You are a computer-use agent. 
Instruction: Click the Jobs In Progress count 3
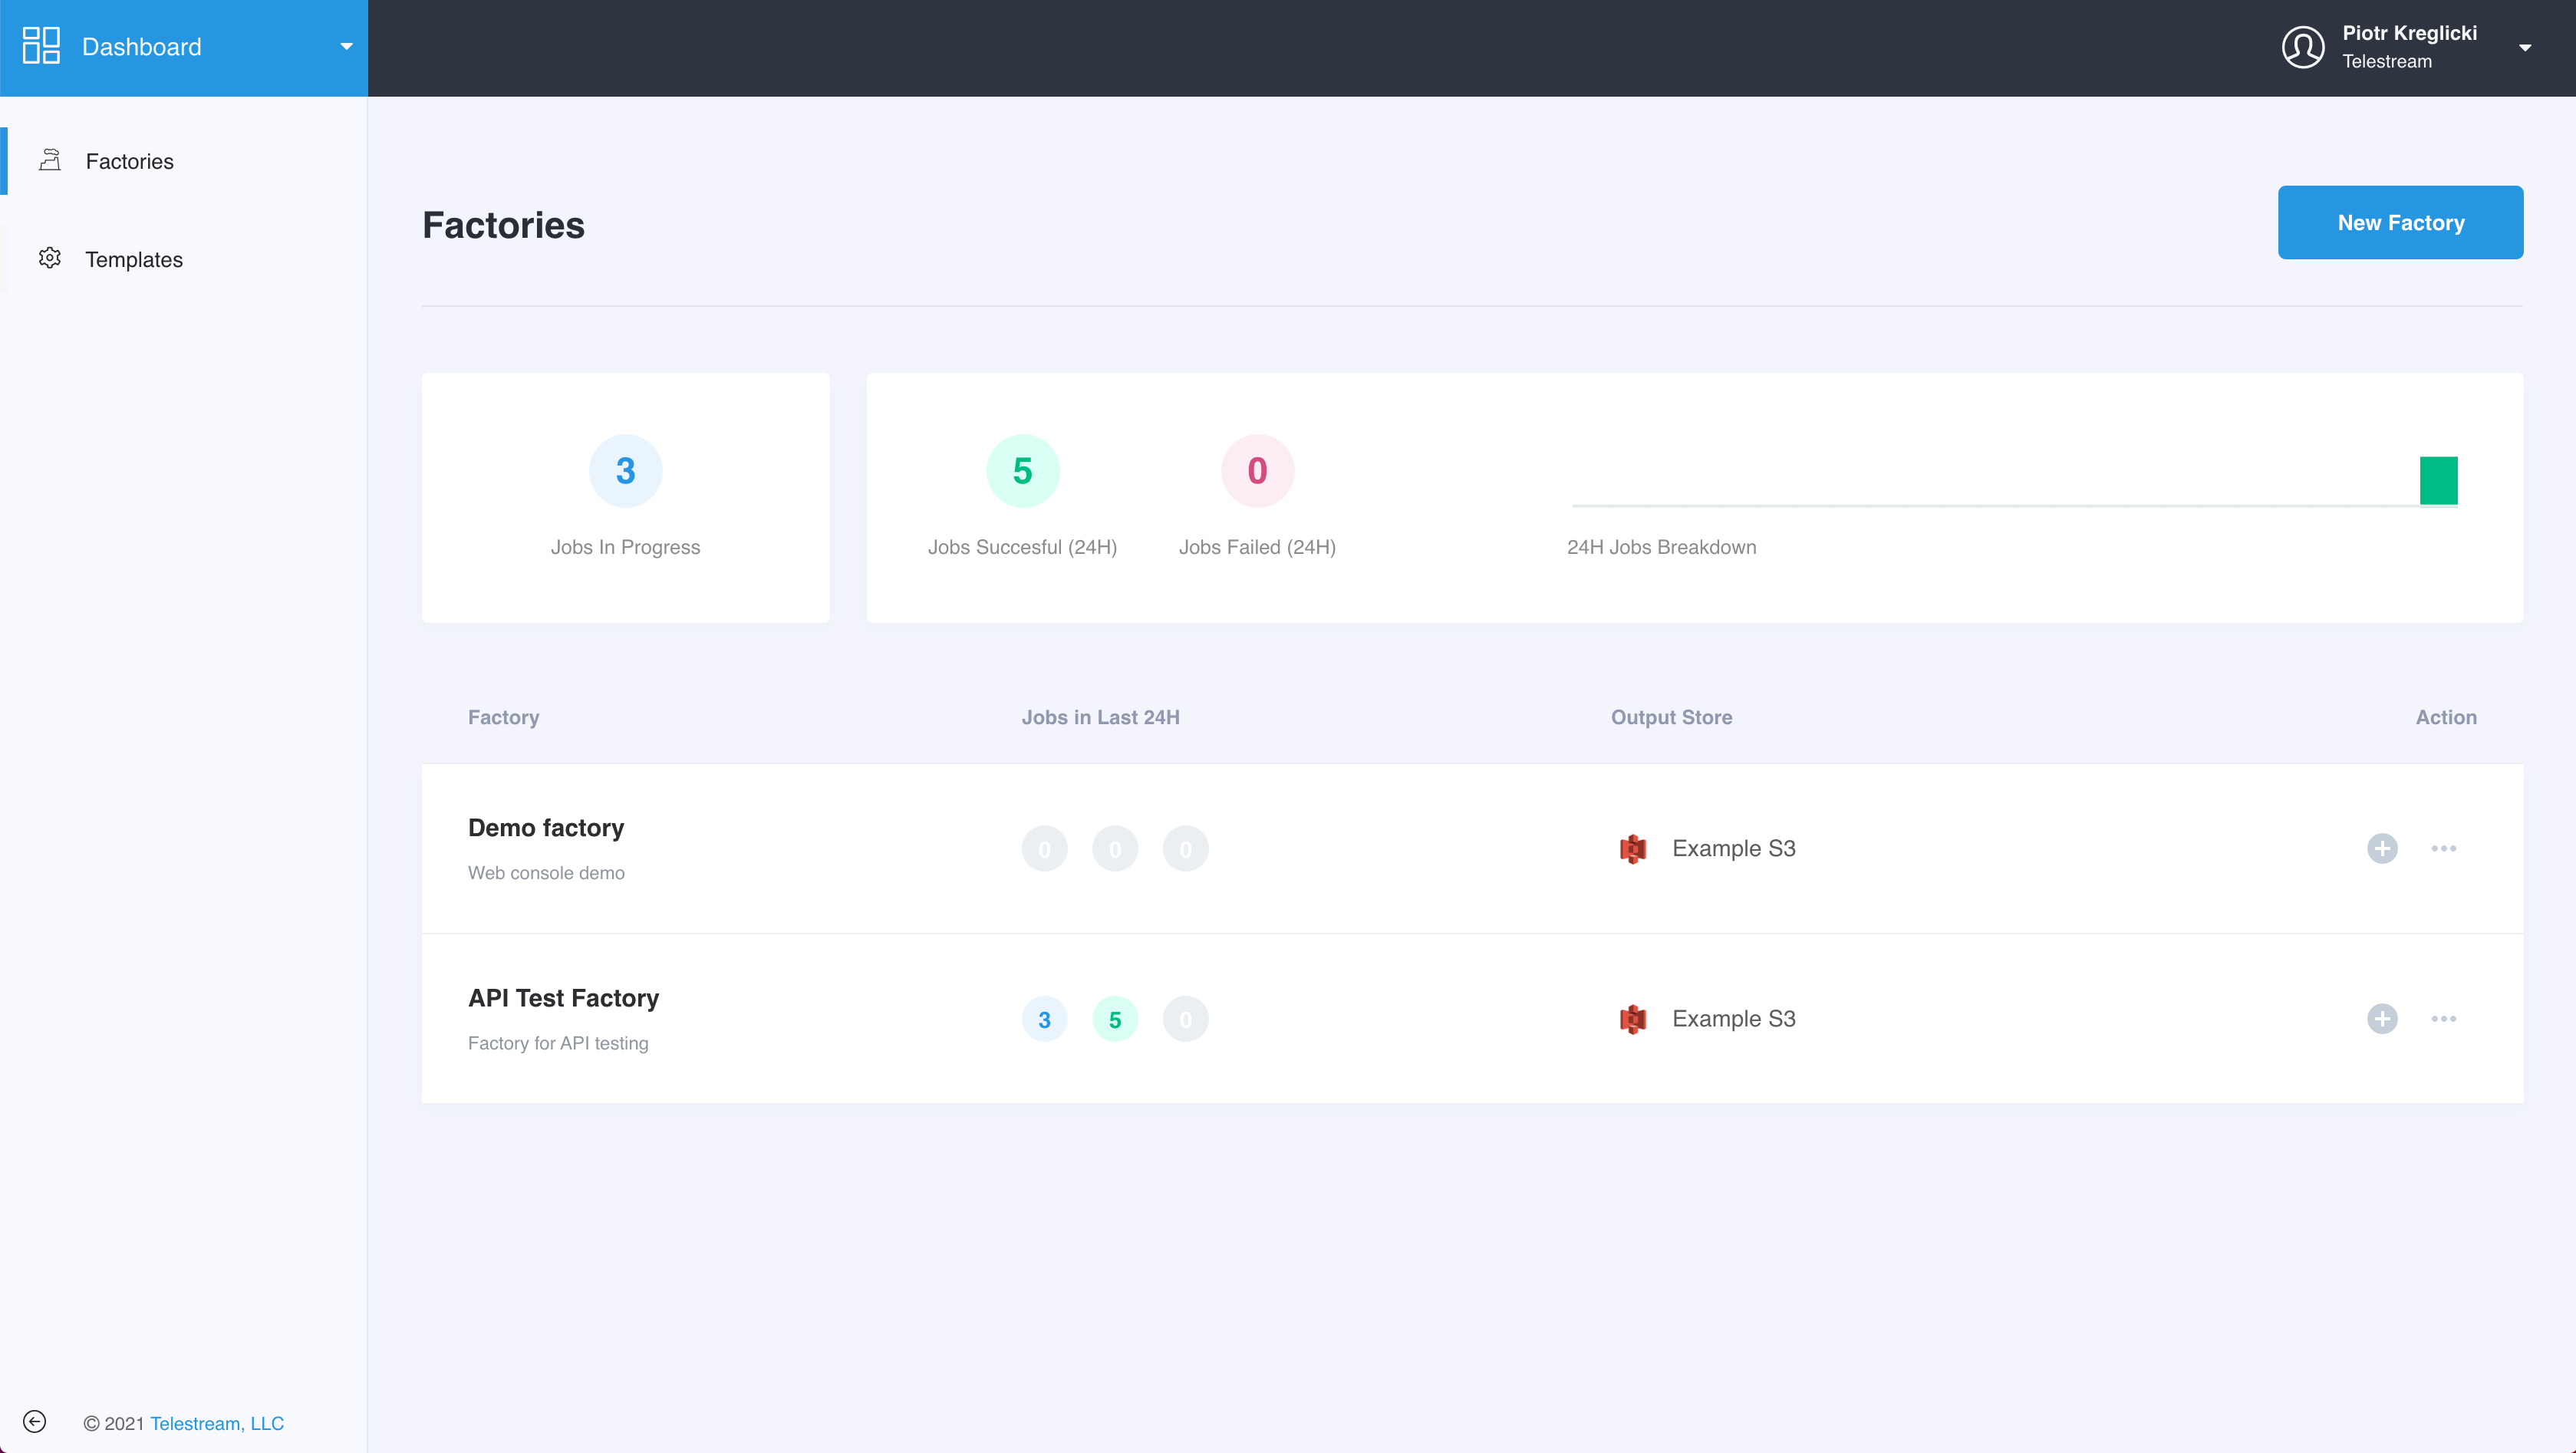click(625, 471)
